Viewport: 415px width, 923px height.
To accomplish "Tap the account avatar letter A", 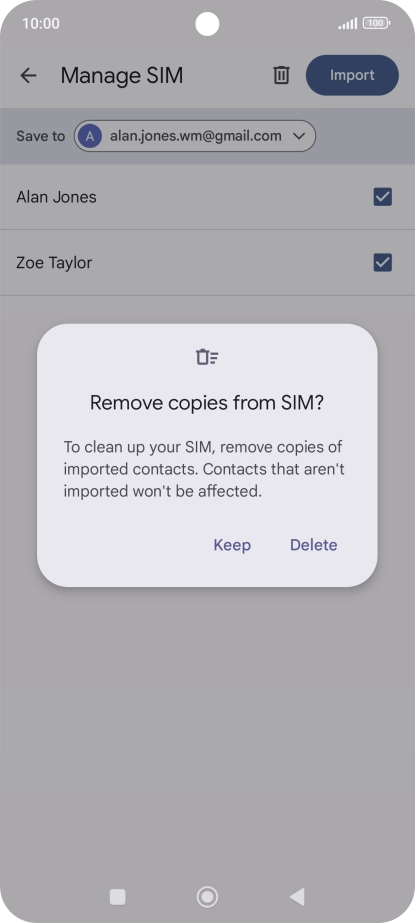I will point(90,137).
